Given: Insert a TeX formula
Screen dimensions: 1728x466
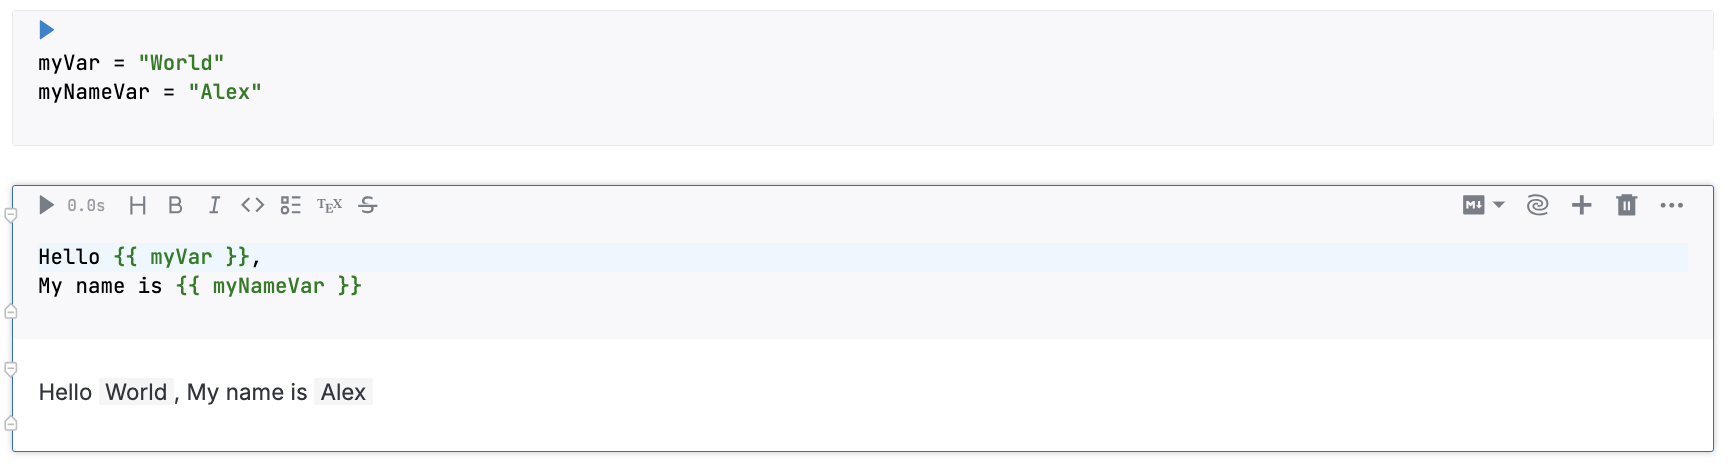Looking at the screenshot, I should 329,205.
